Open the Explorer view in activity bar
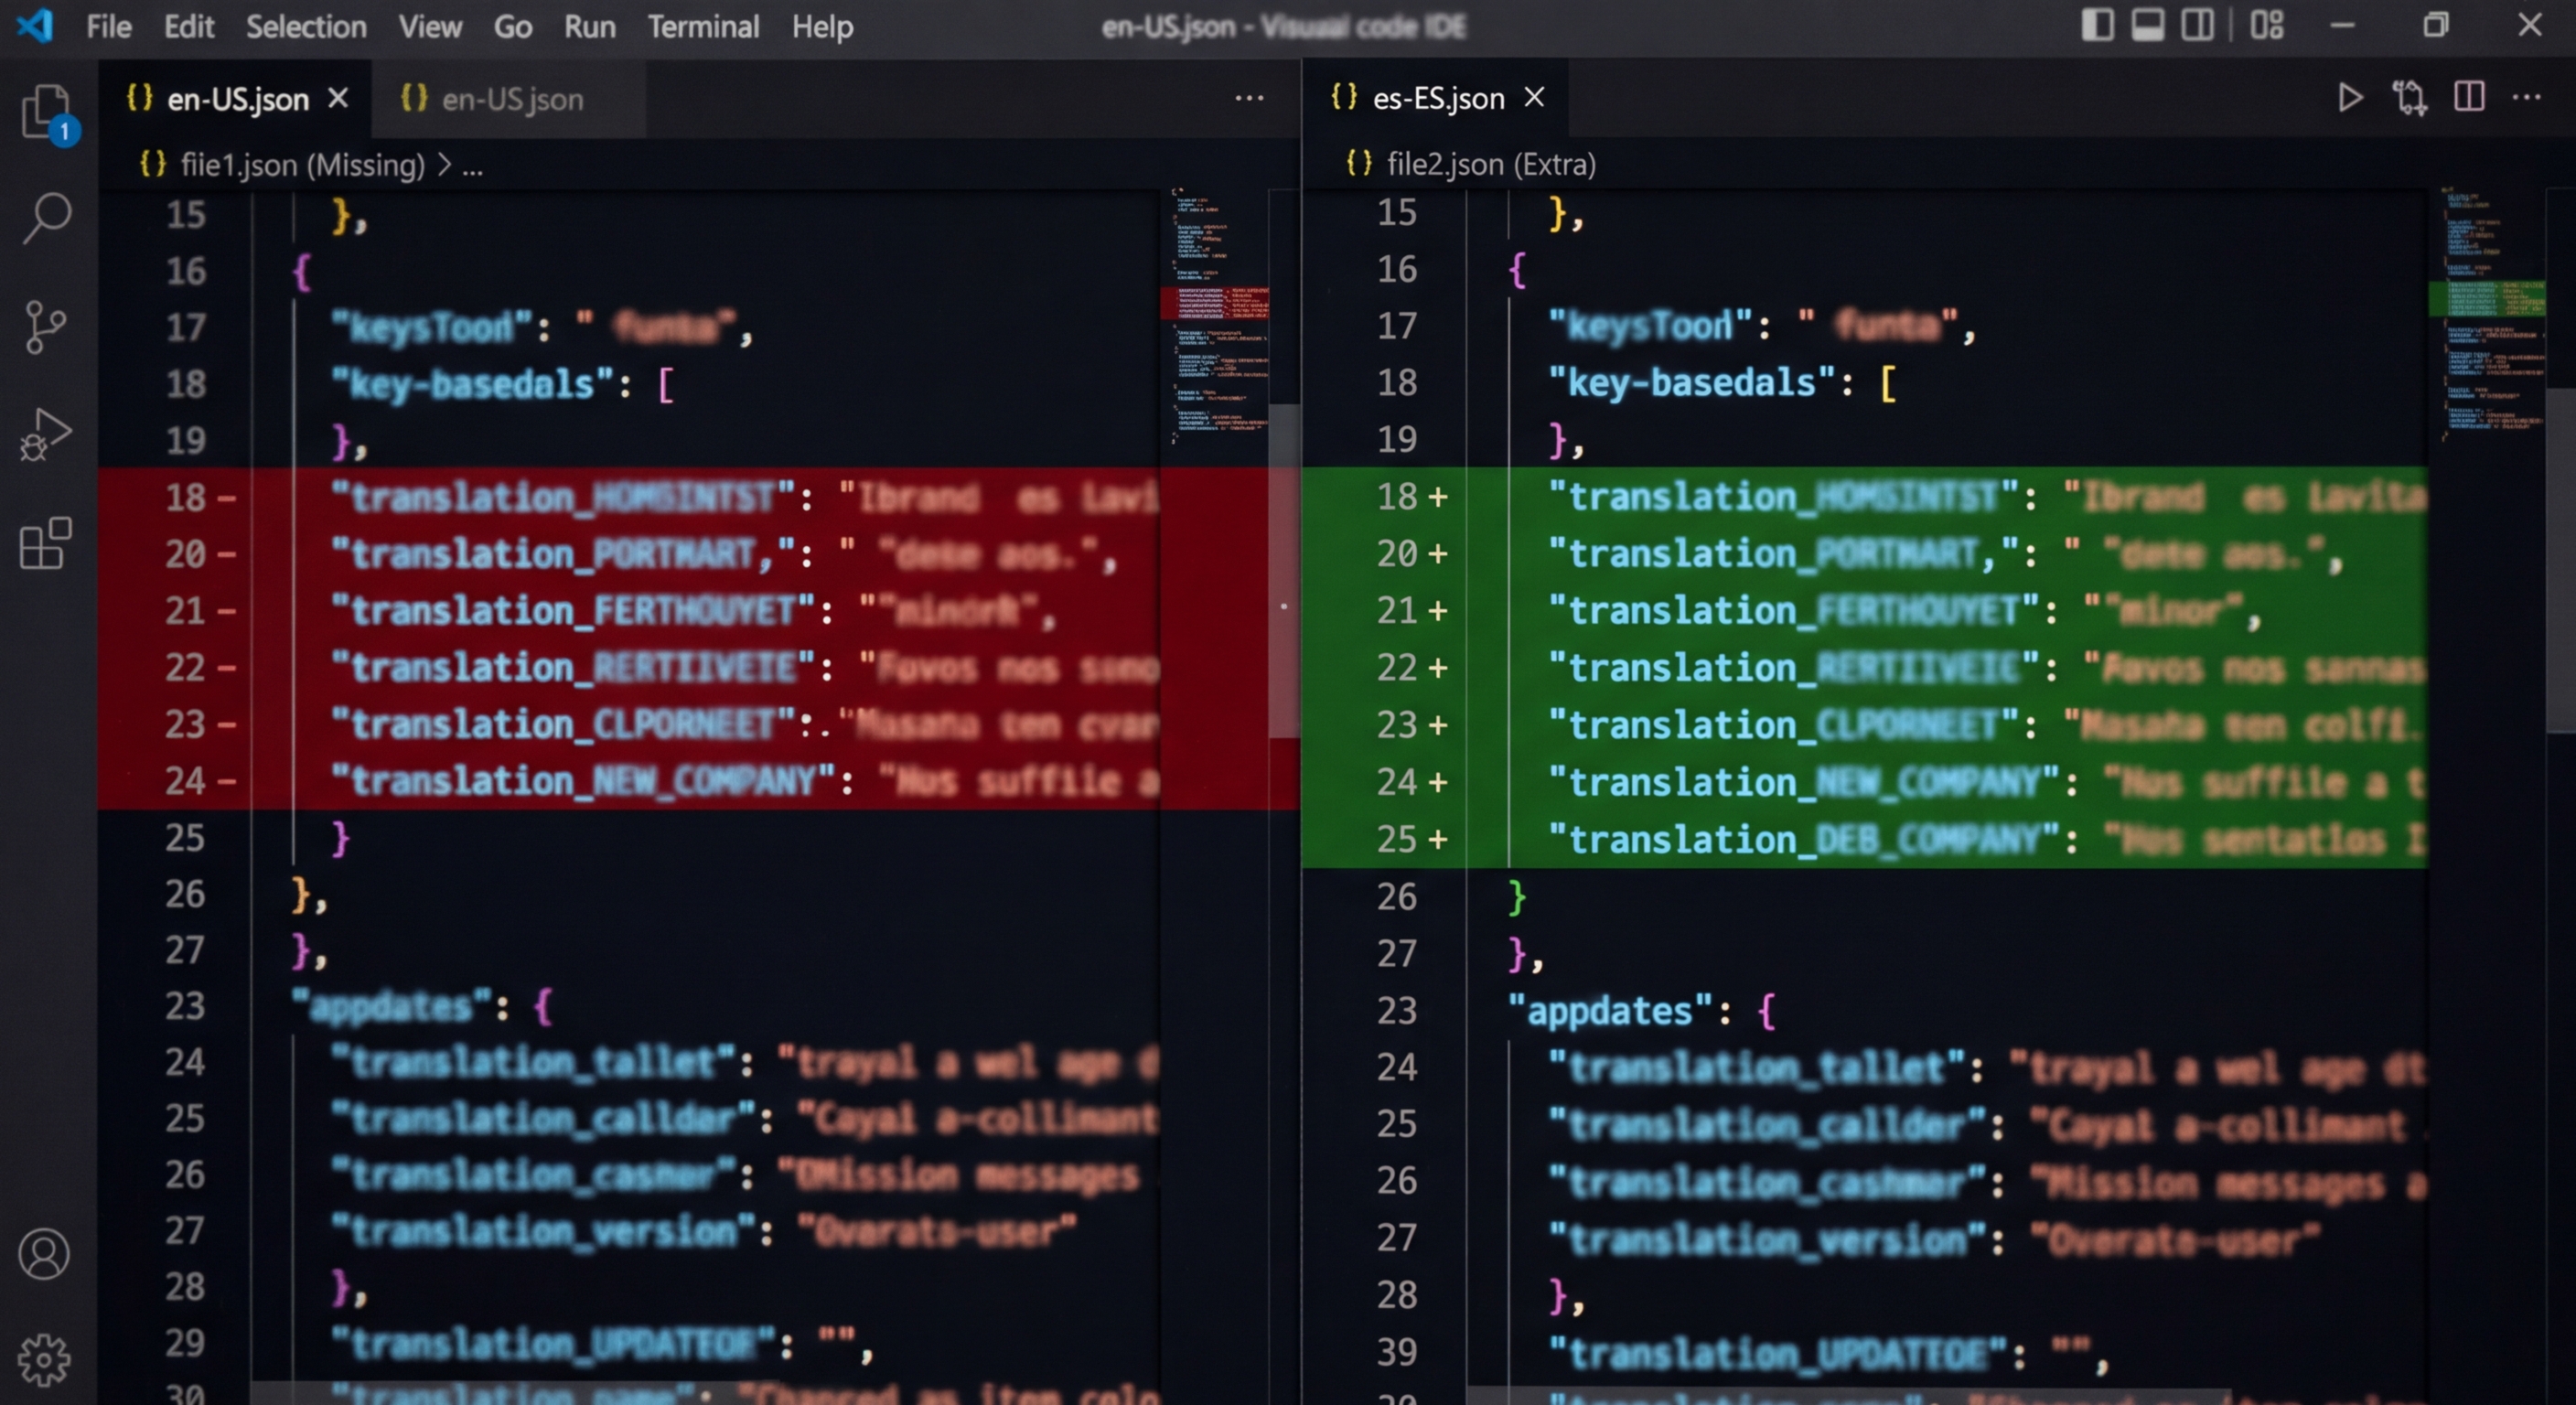This screenshot has height=1405, width=2576. coord(45,110)
